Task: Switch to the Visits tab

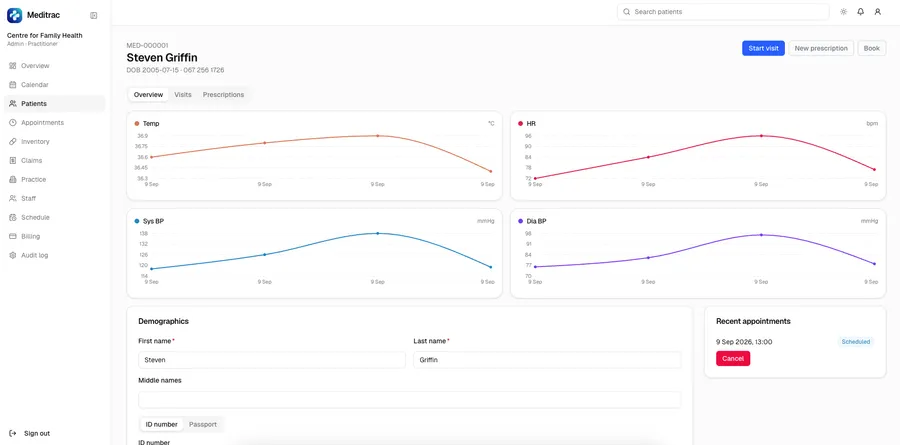Action: click(183, 95)
